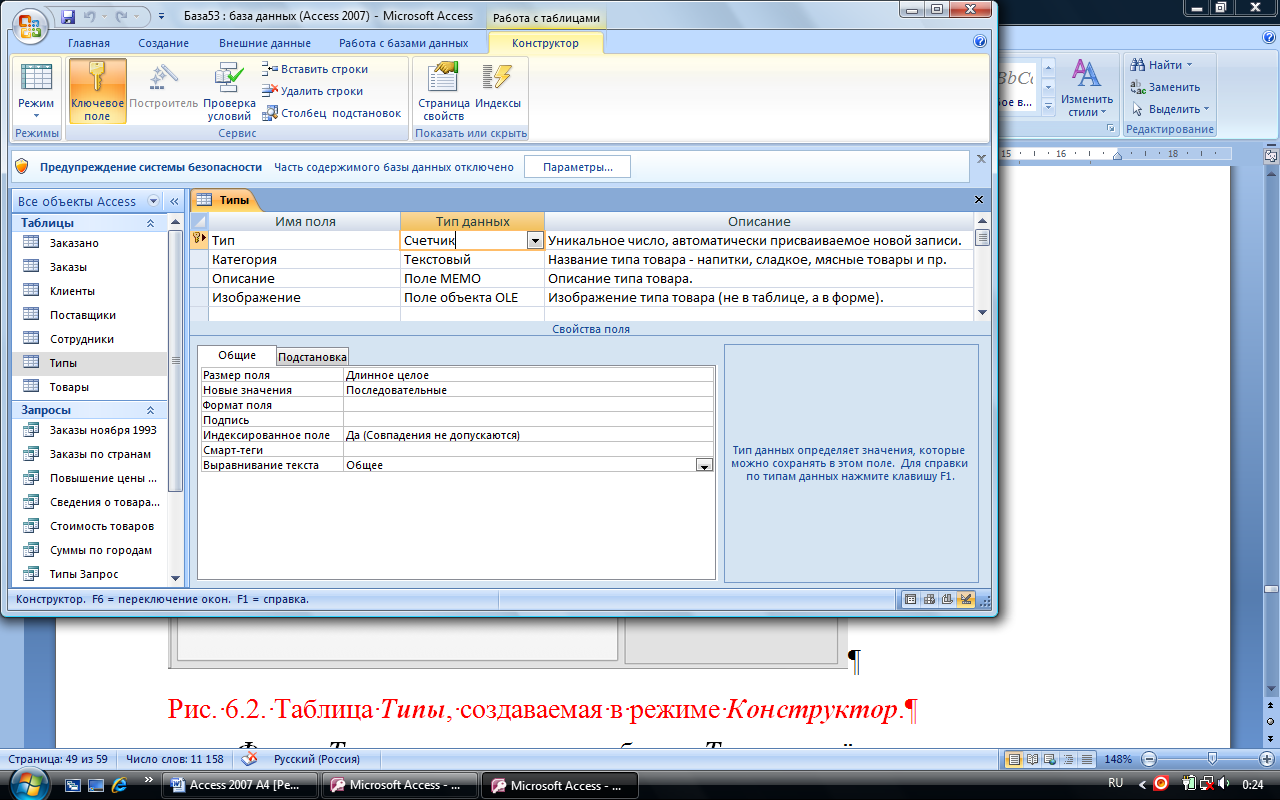
Task: Click the Undo arrow in Quick Access toolbar
Action: click(x=90, y=17)
